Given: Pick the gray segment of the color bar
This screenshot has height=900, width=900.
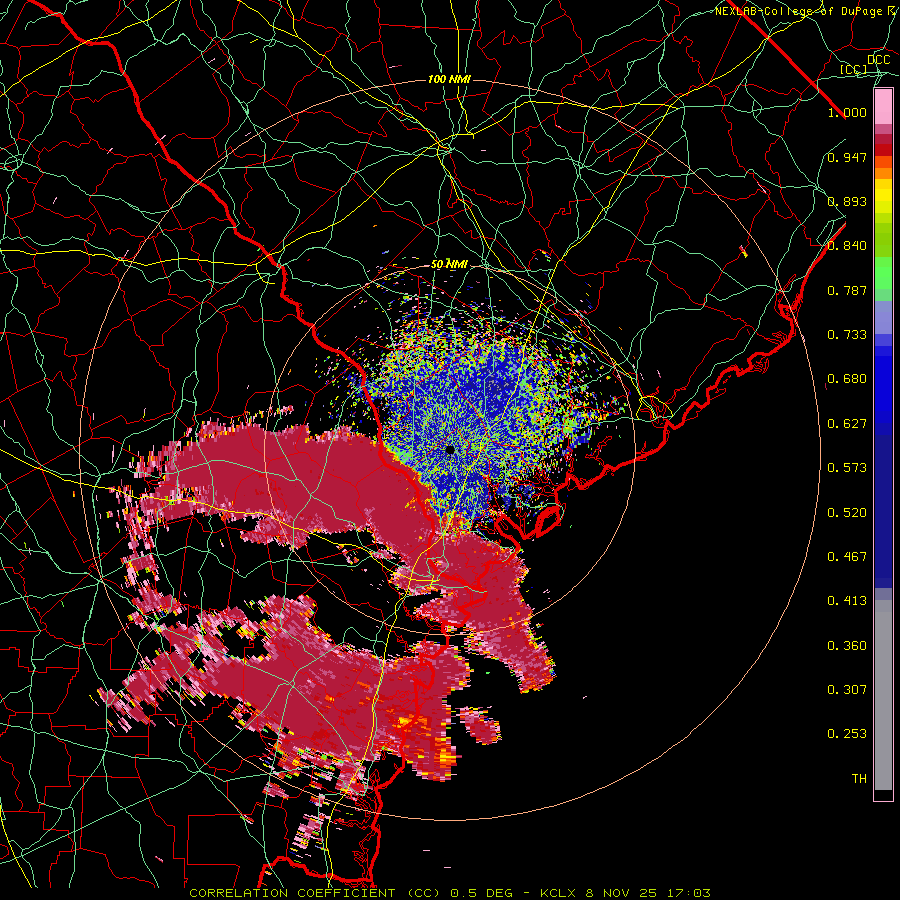Looking at the screenshot, I should (x=883, y=700).
